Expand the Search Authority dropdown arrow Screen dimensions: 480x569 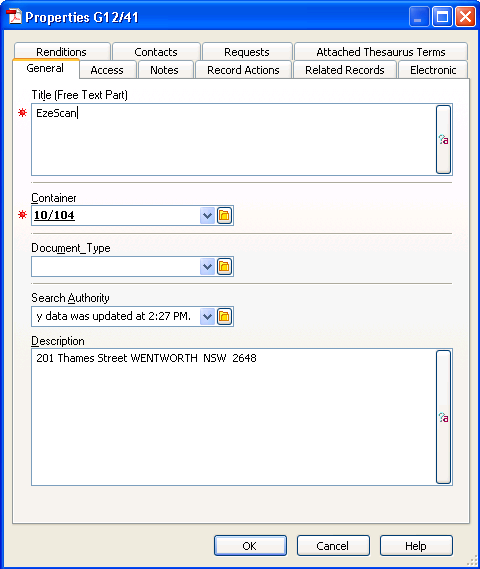click(208, 316)
